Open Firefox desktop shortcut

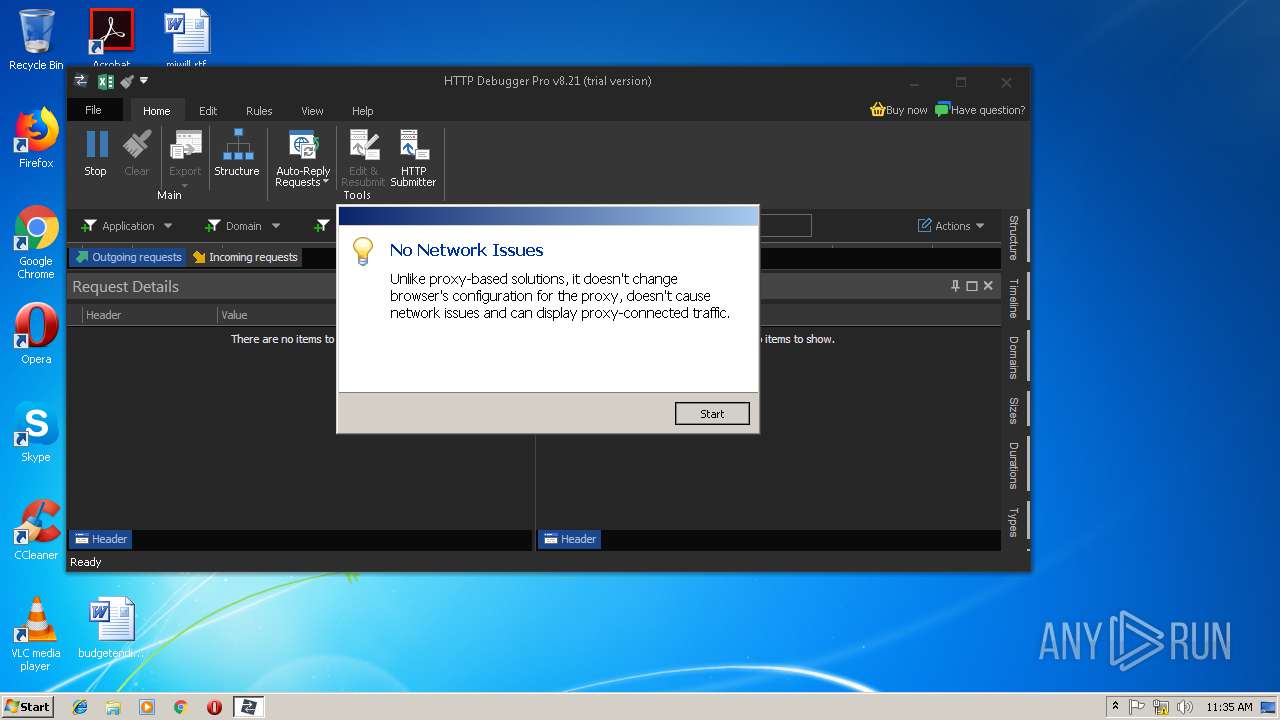coord(36,139)
